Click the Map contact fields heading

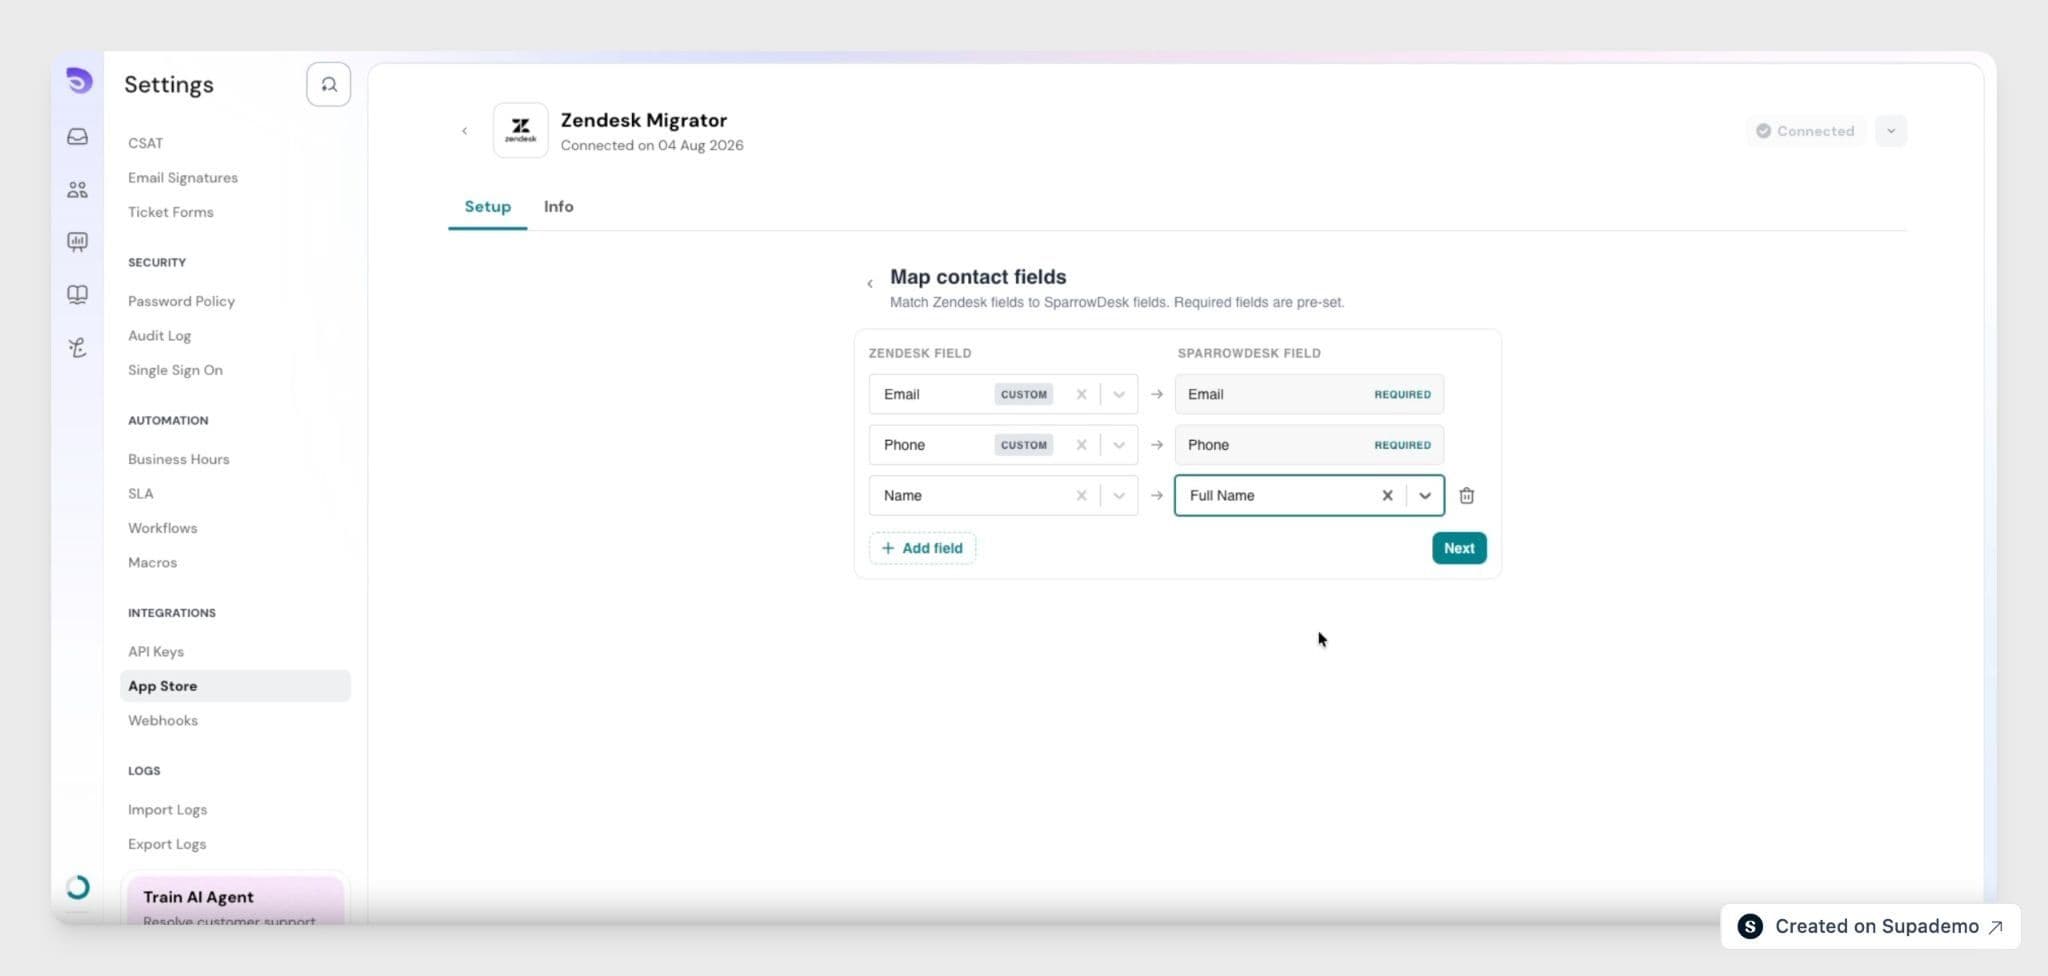point(978,277)
